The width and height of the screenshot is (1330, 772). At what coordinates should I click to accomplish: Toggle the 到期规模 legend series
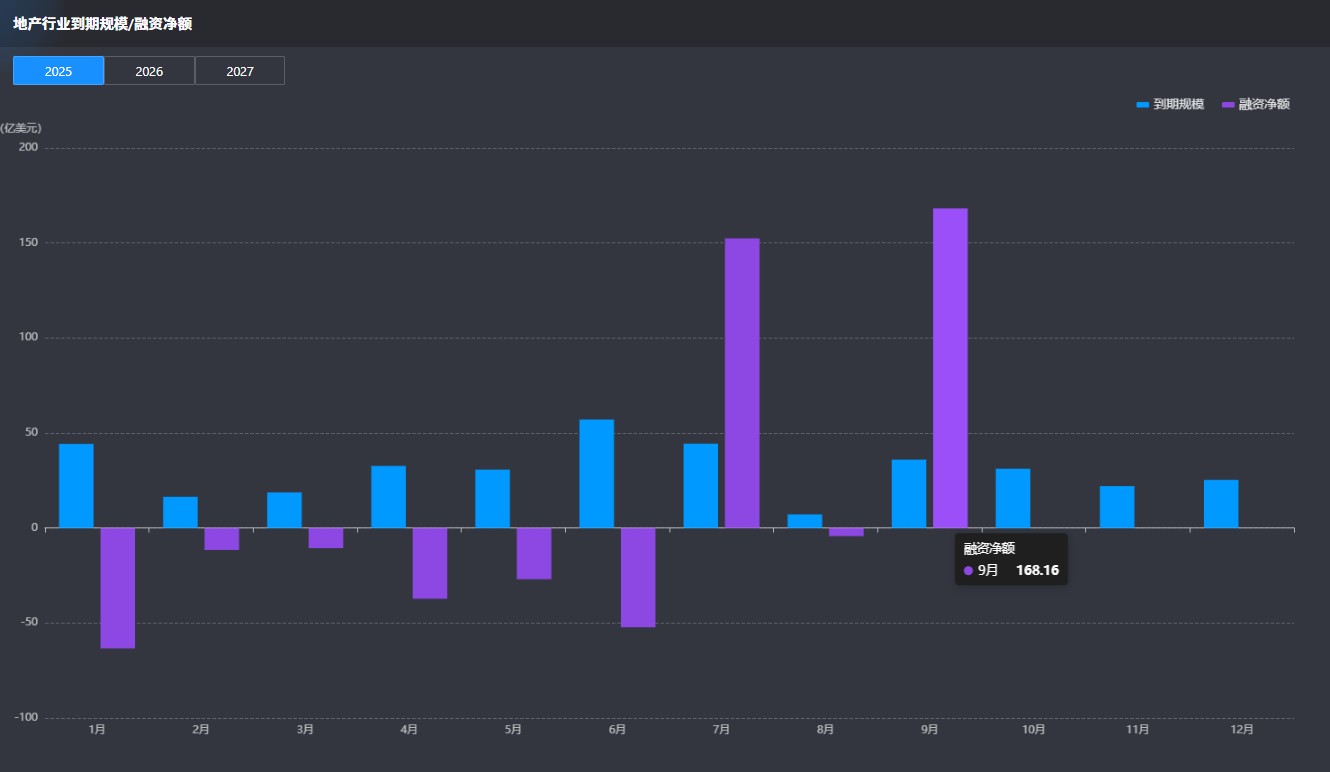1178,104
